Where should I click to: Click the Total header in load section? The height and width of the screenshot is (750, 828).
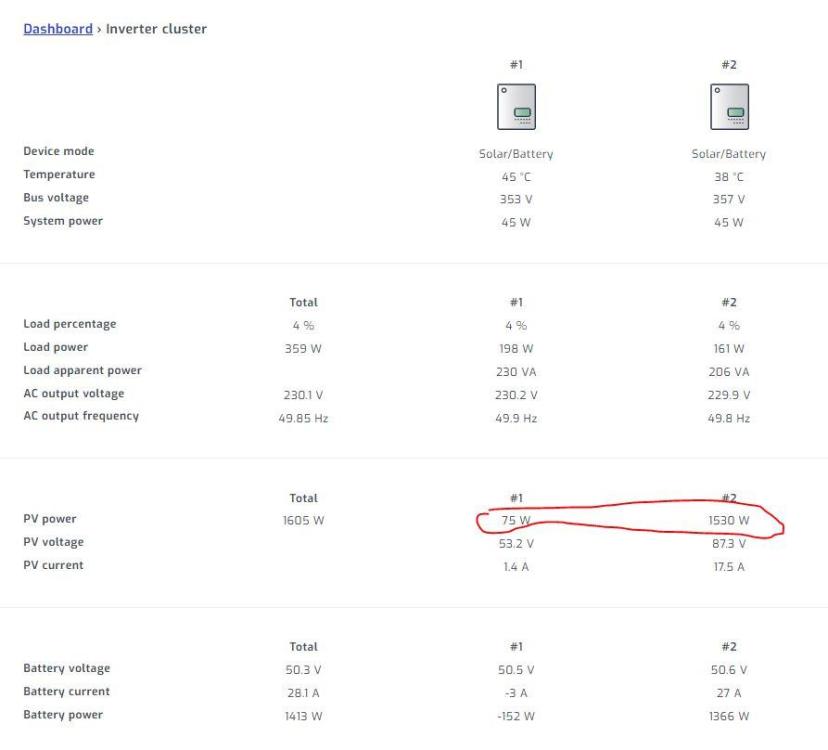303,302
